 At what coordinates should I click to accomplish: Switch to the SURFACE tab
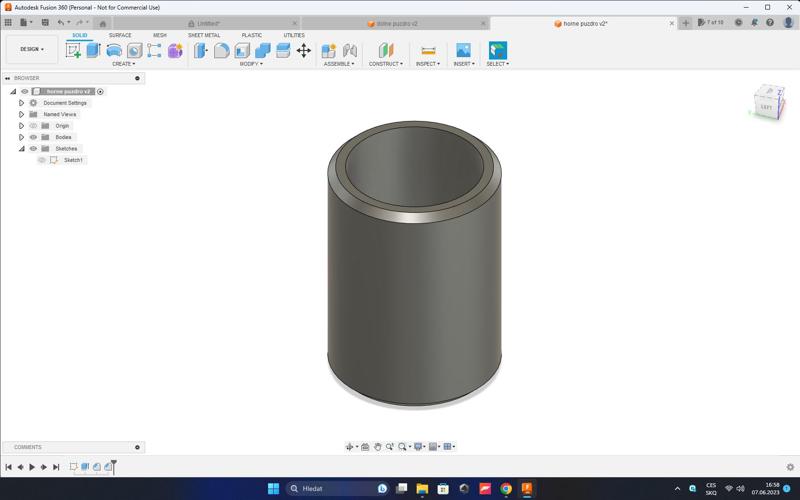(120, 35)
